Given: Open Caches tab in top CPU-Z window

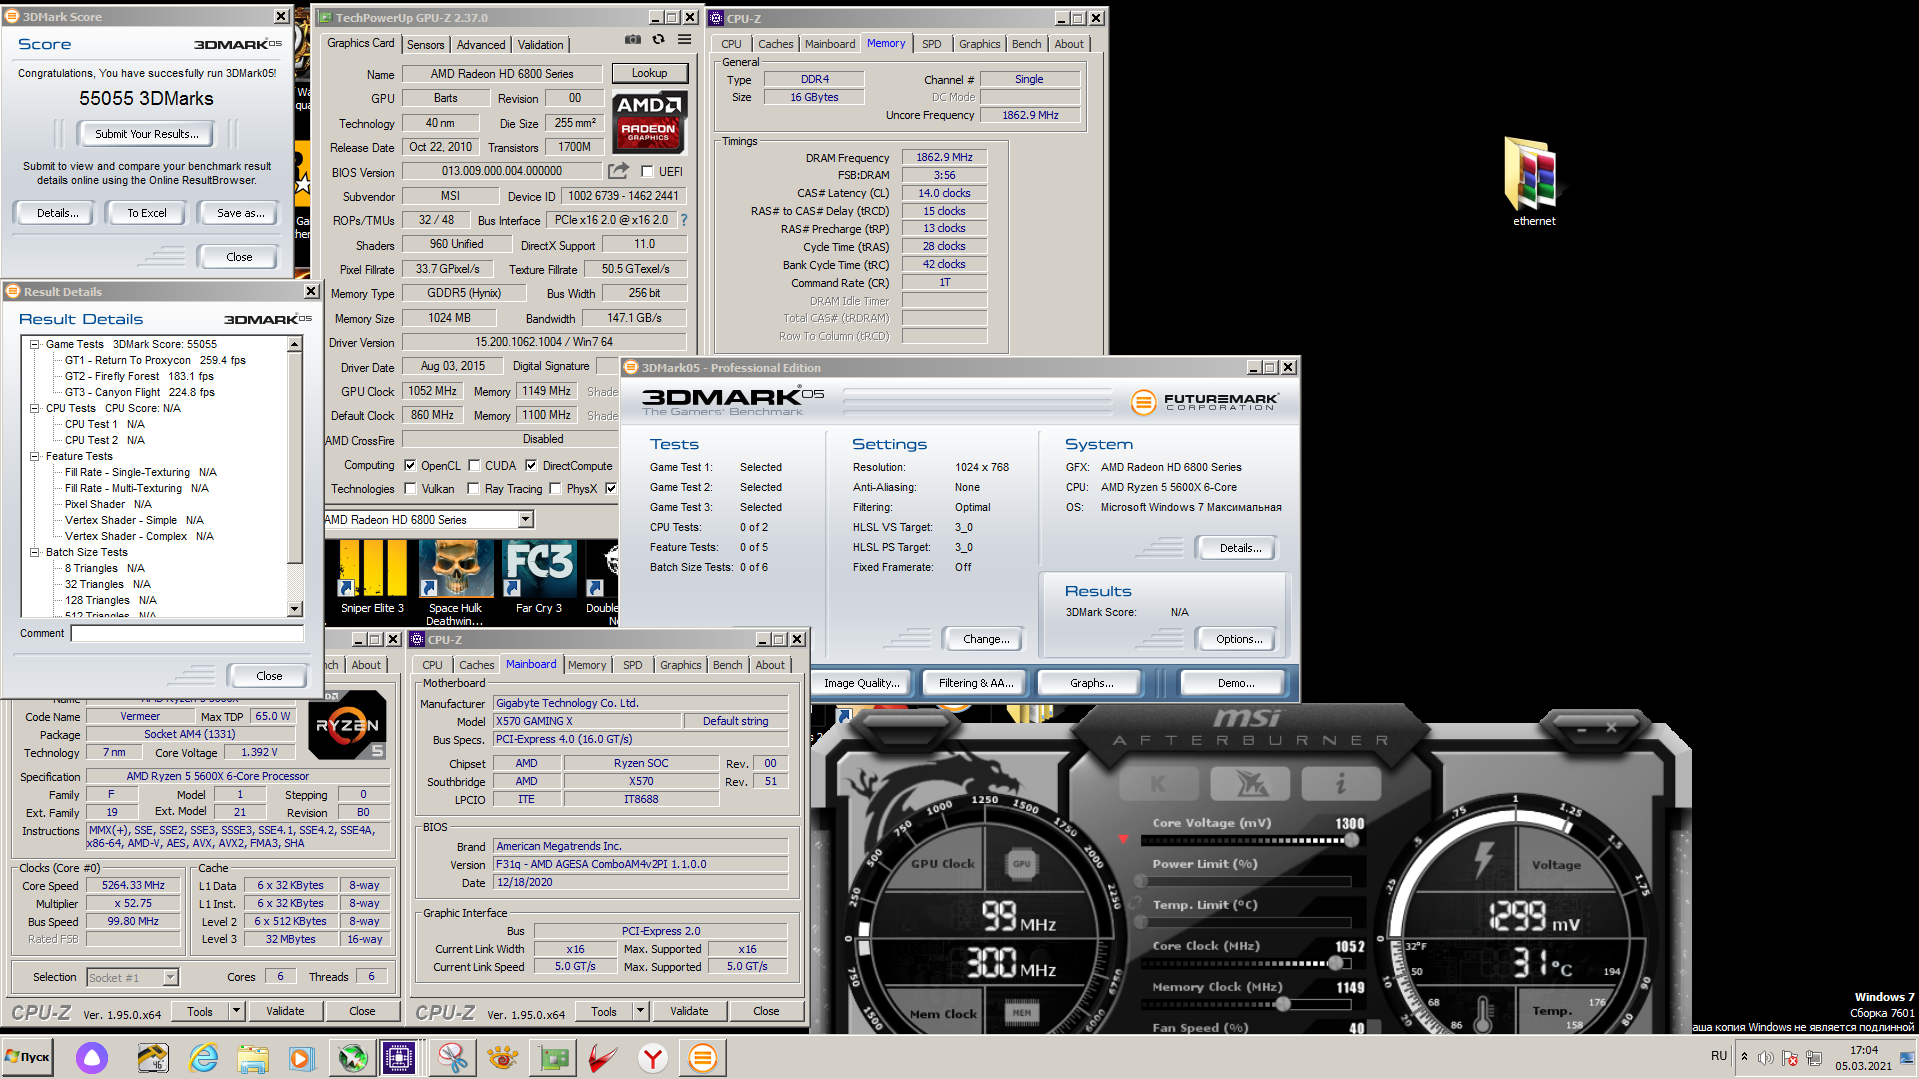Looking at the screenshot, I should pyautogui.click(x=775, y=44).
